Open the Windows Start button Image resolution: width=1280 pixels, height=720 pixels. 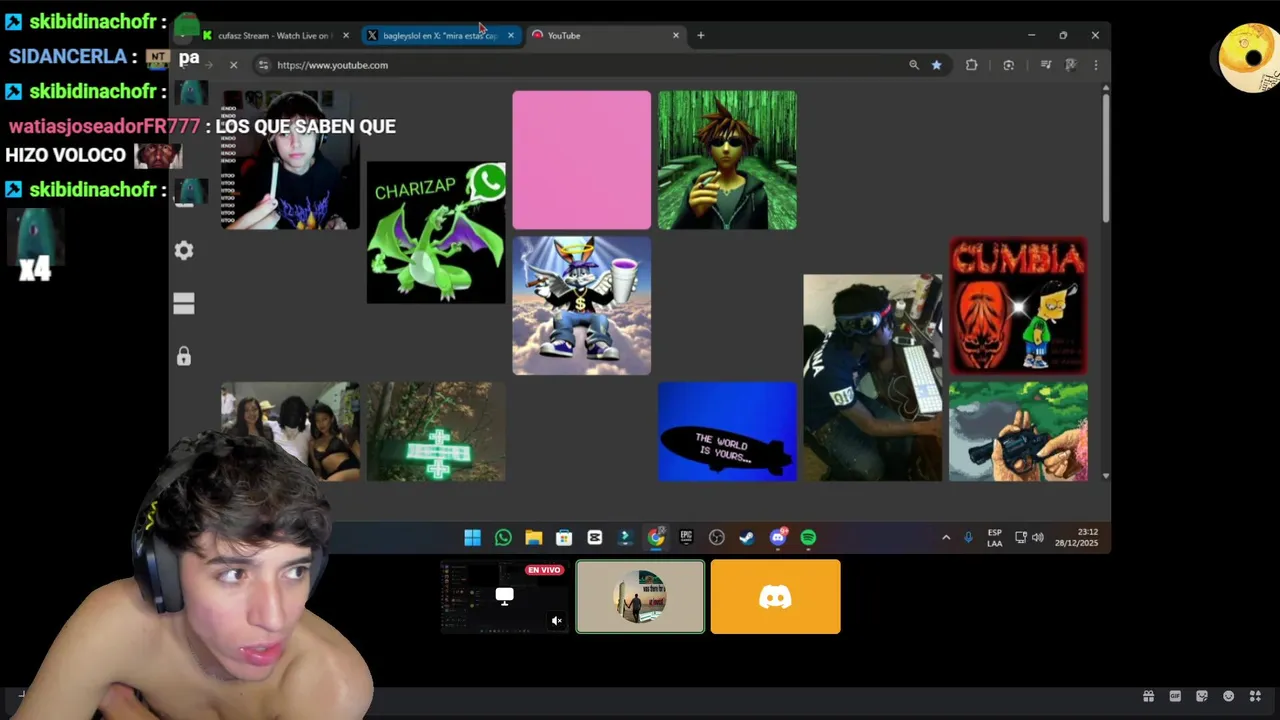pyautogui.click(x=473, y=538)
